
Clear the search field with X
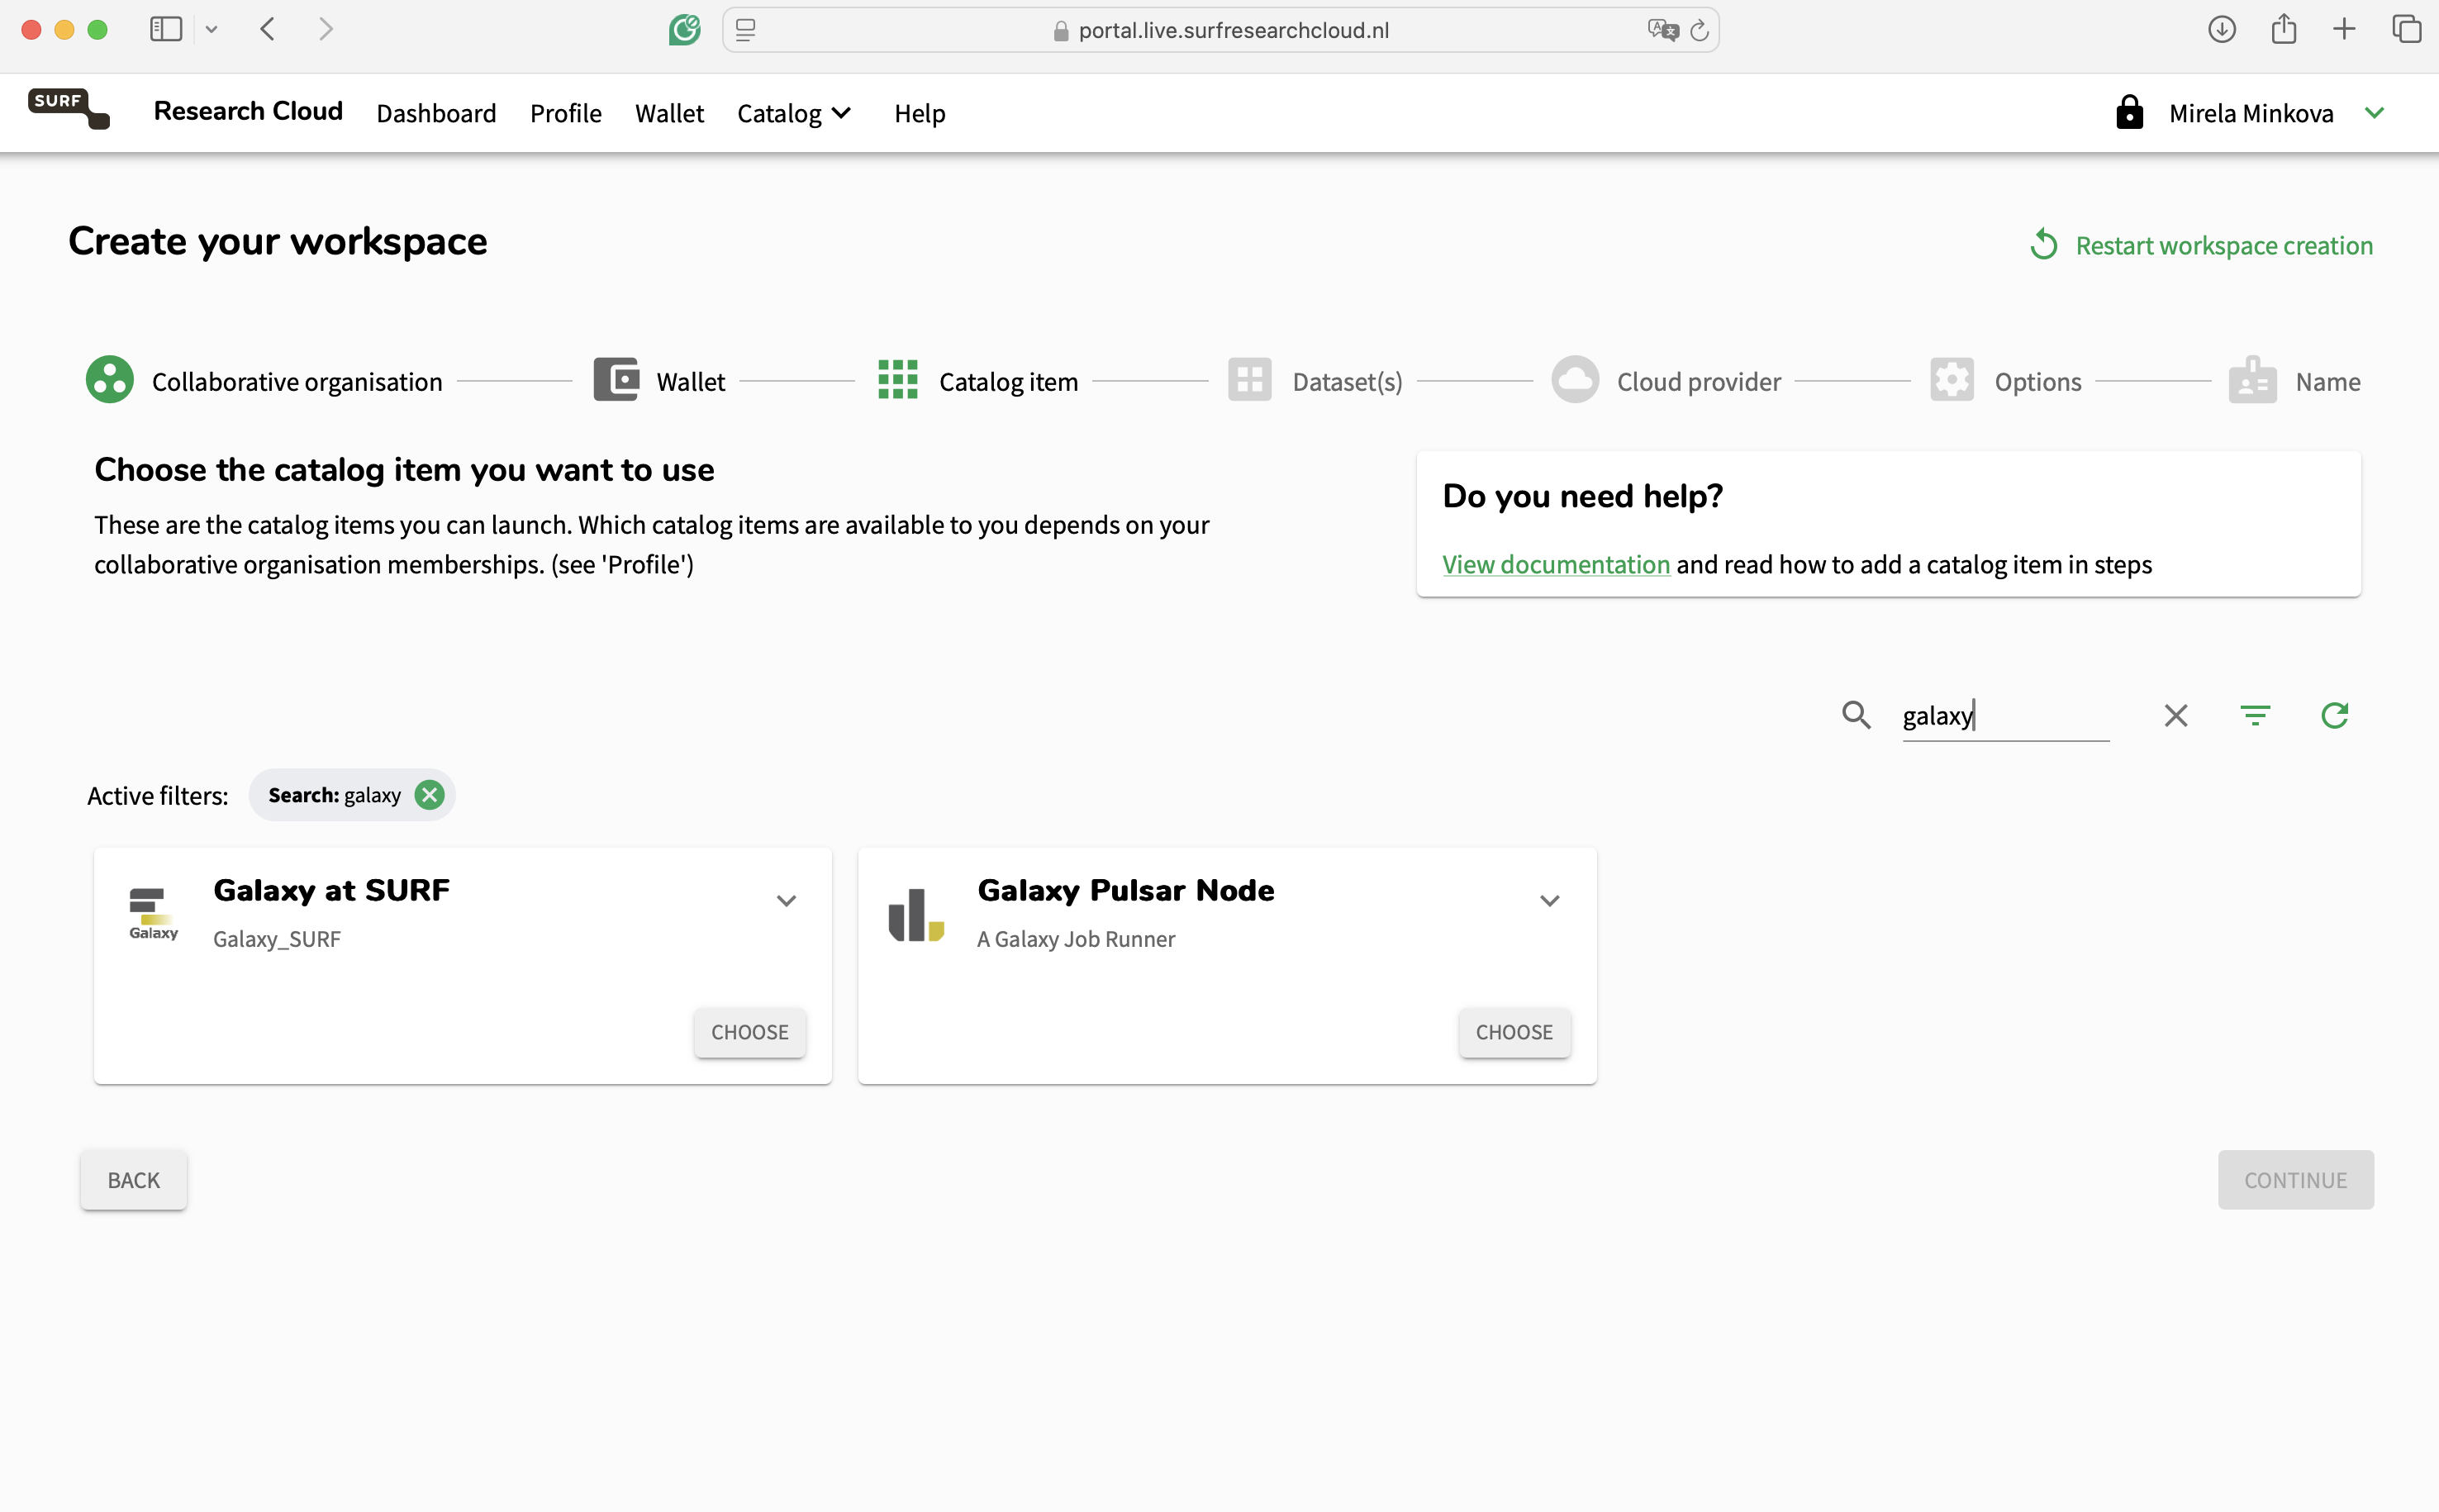tap(2176, 715)
